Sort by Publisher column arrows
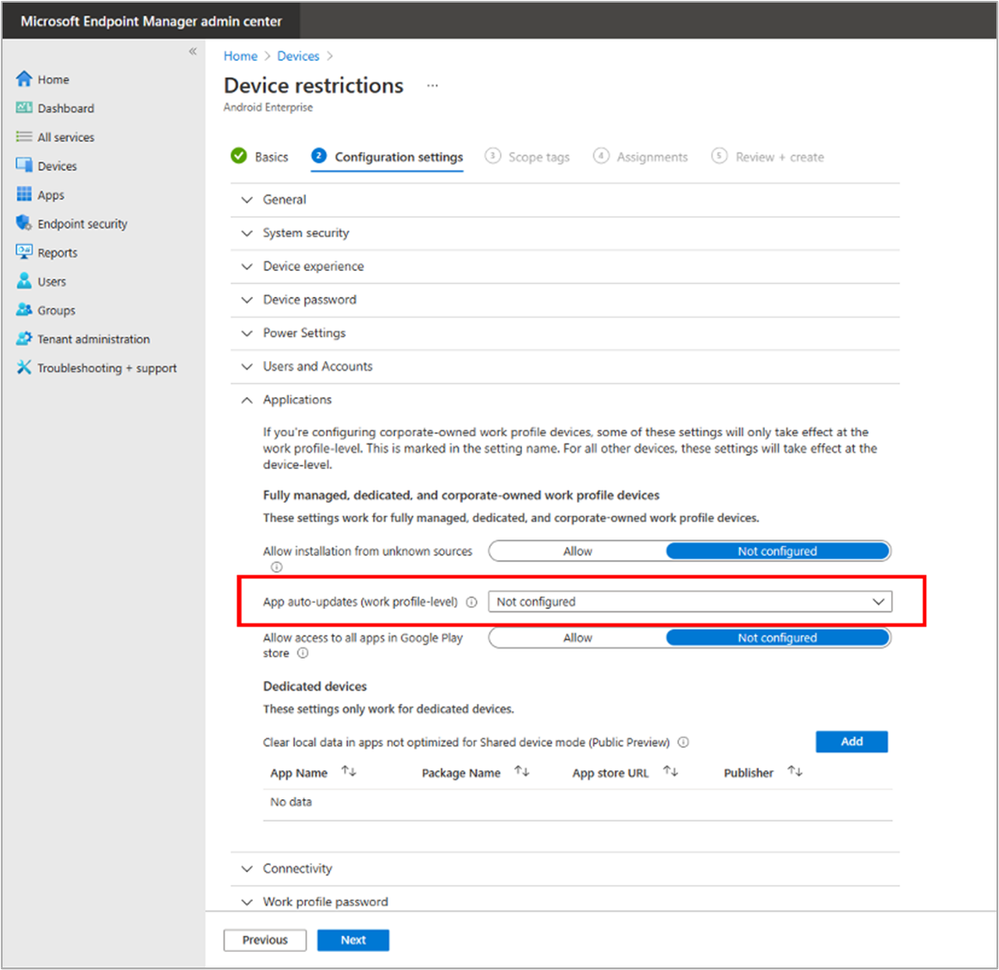This screenshot has width=999, height=970. [x=794, y=771]
